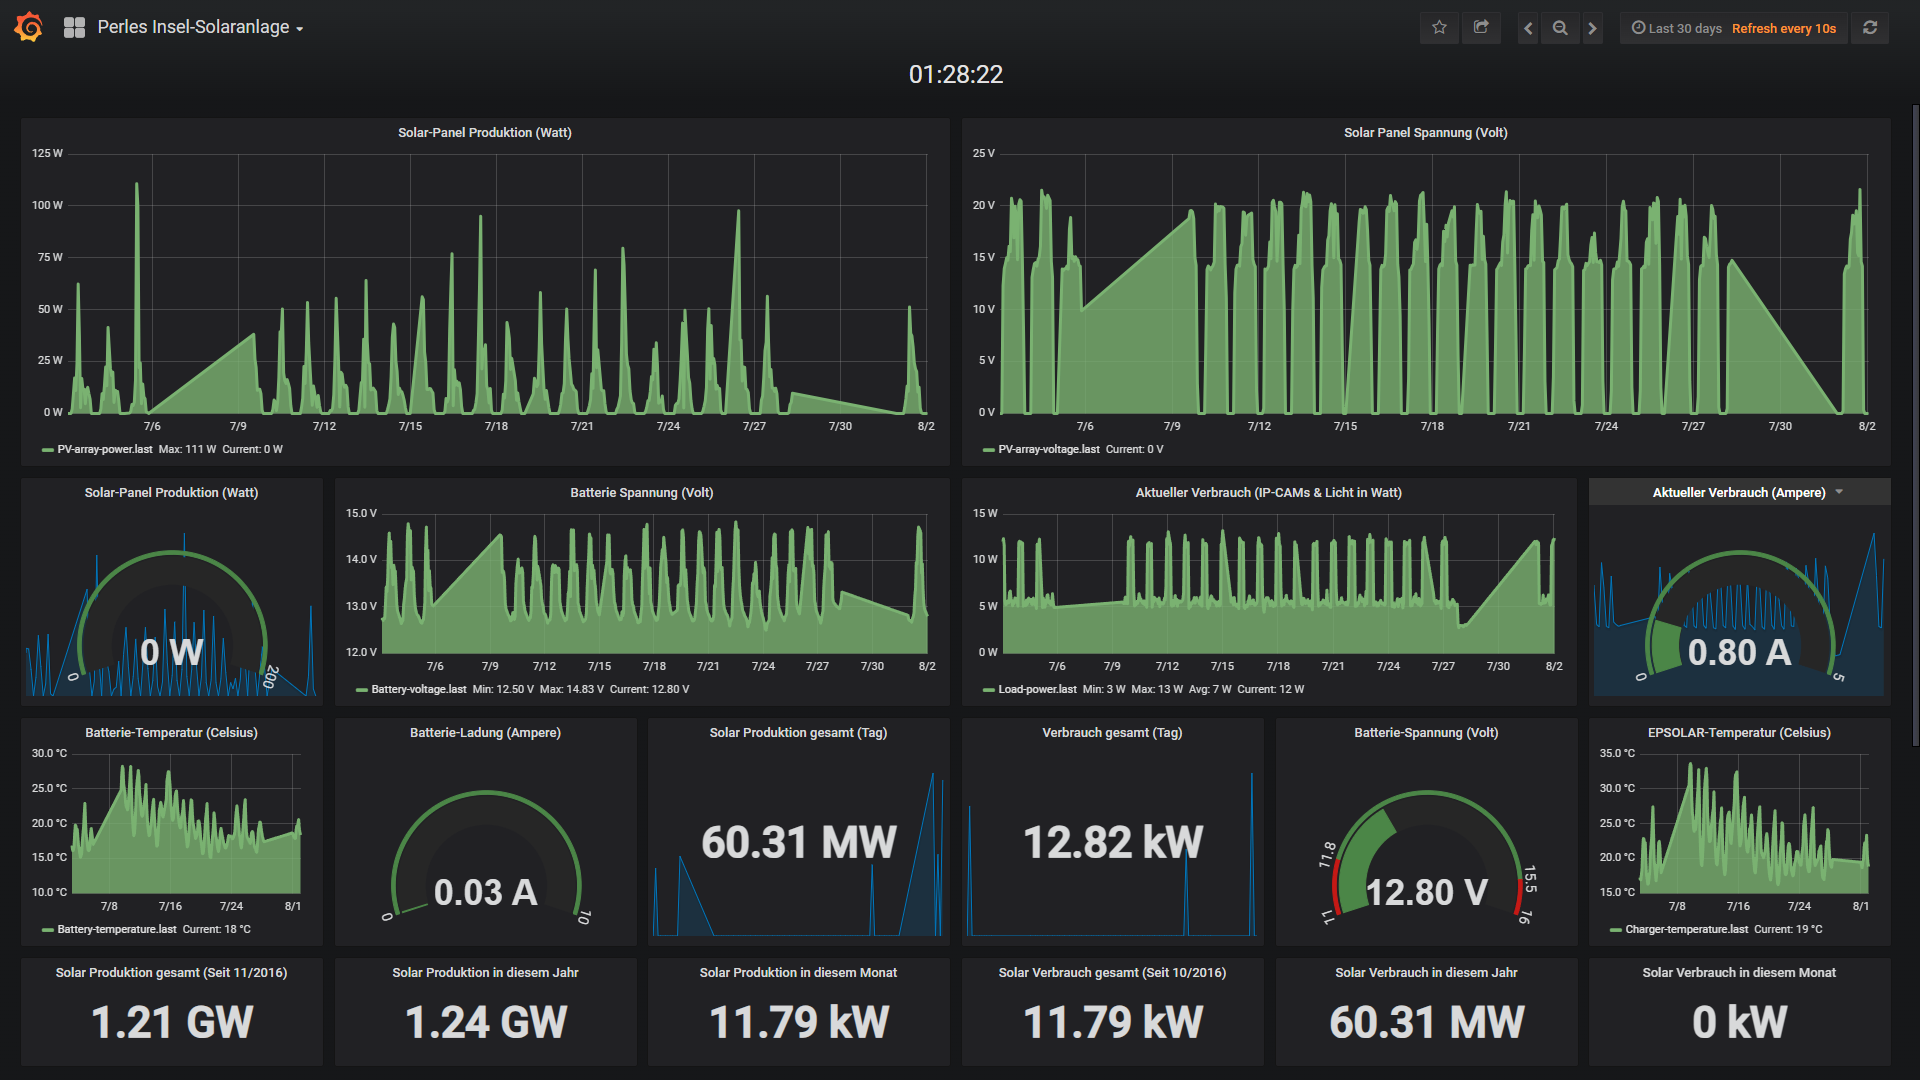Zoom out time range with magnifier icon
The height and width of the screenshot is (1080, 1920).
(x=1559, y=28)
